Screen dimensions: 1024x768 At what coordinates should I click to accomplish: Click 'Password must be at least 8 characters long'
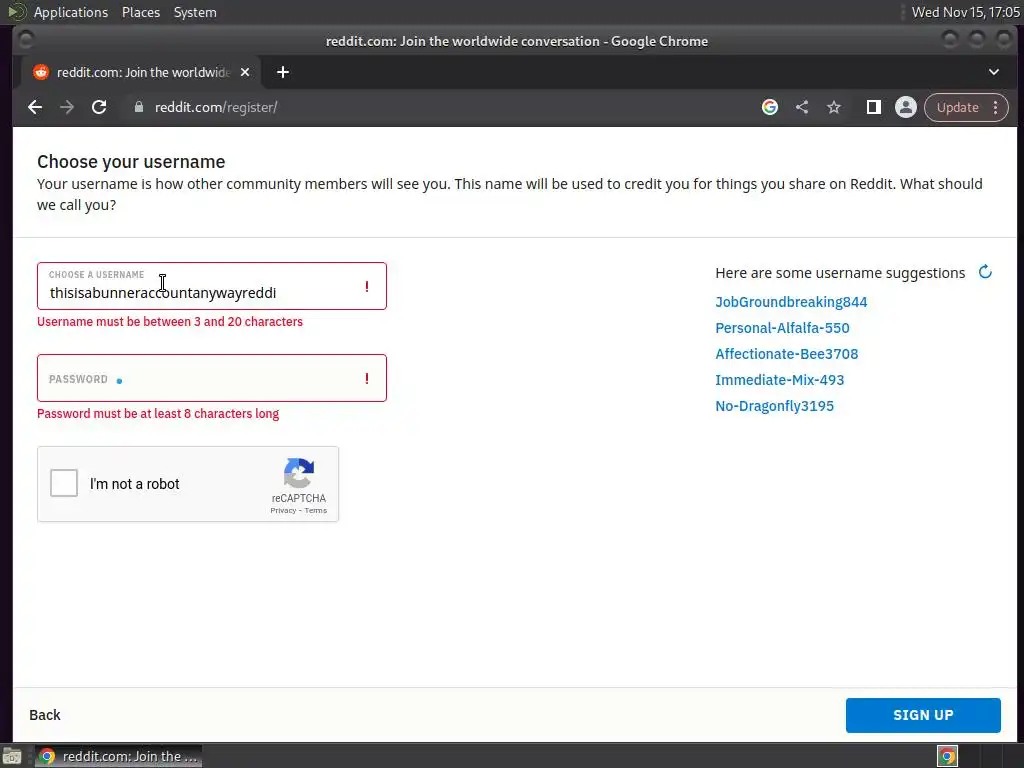pos(158,414)
